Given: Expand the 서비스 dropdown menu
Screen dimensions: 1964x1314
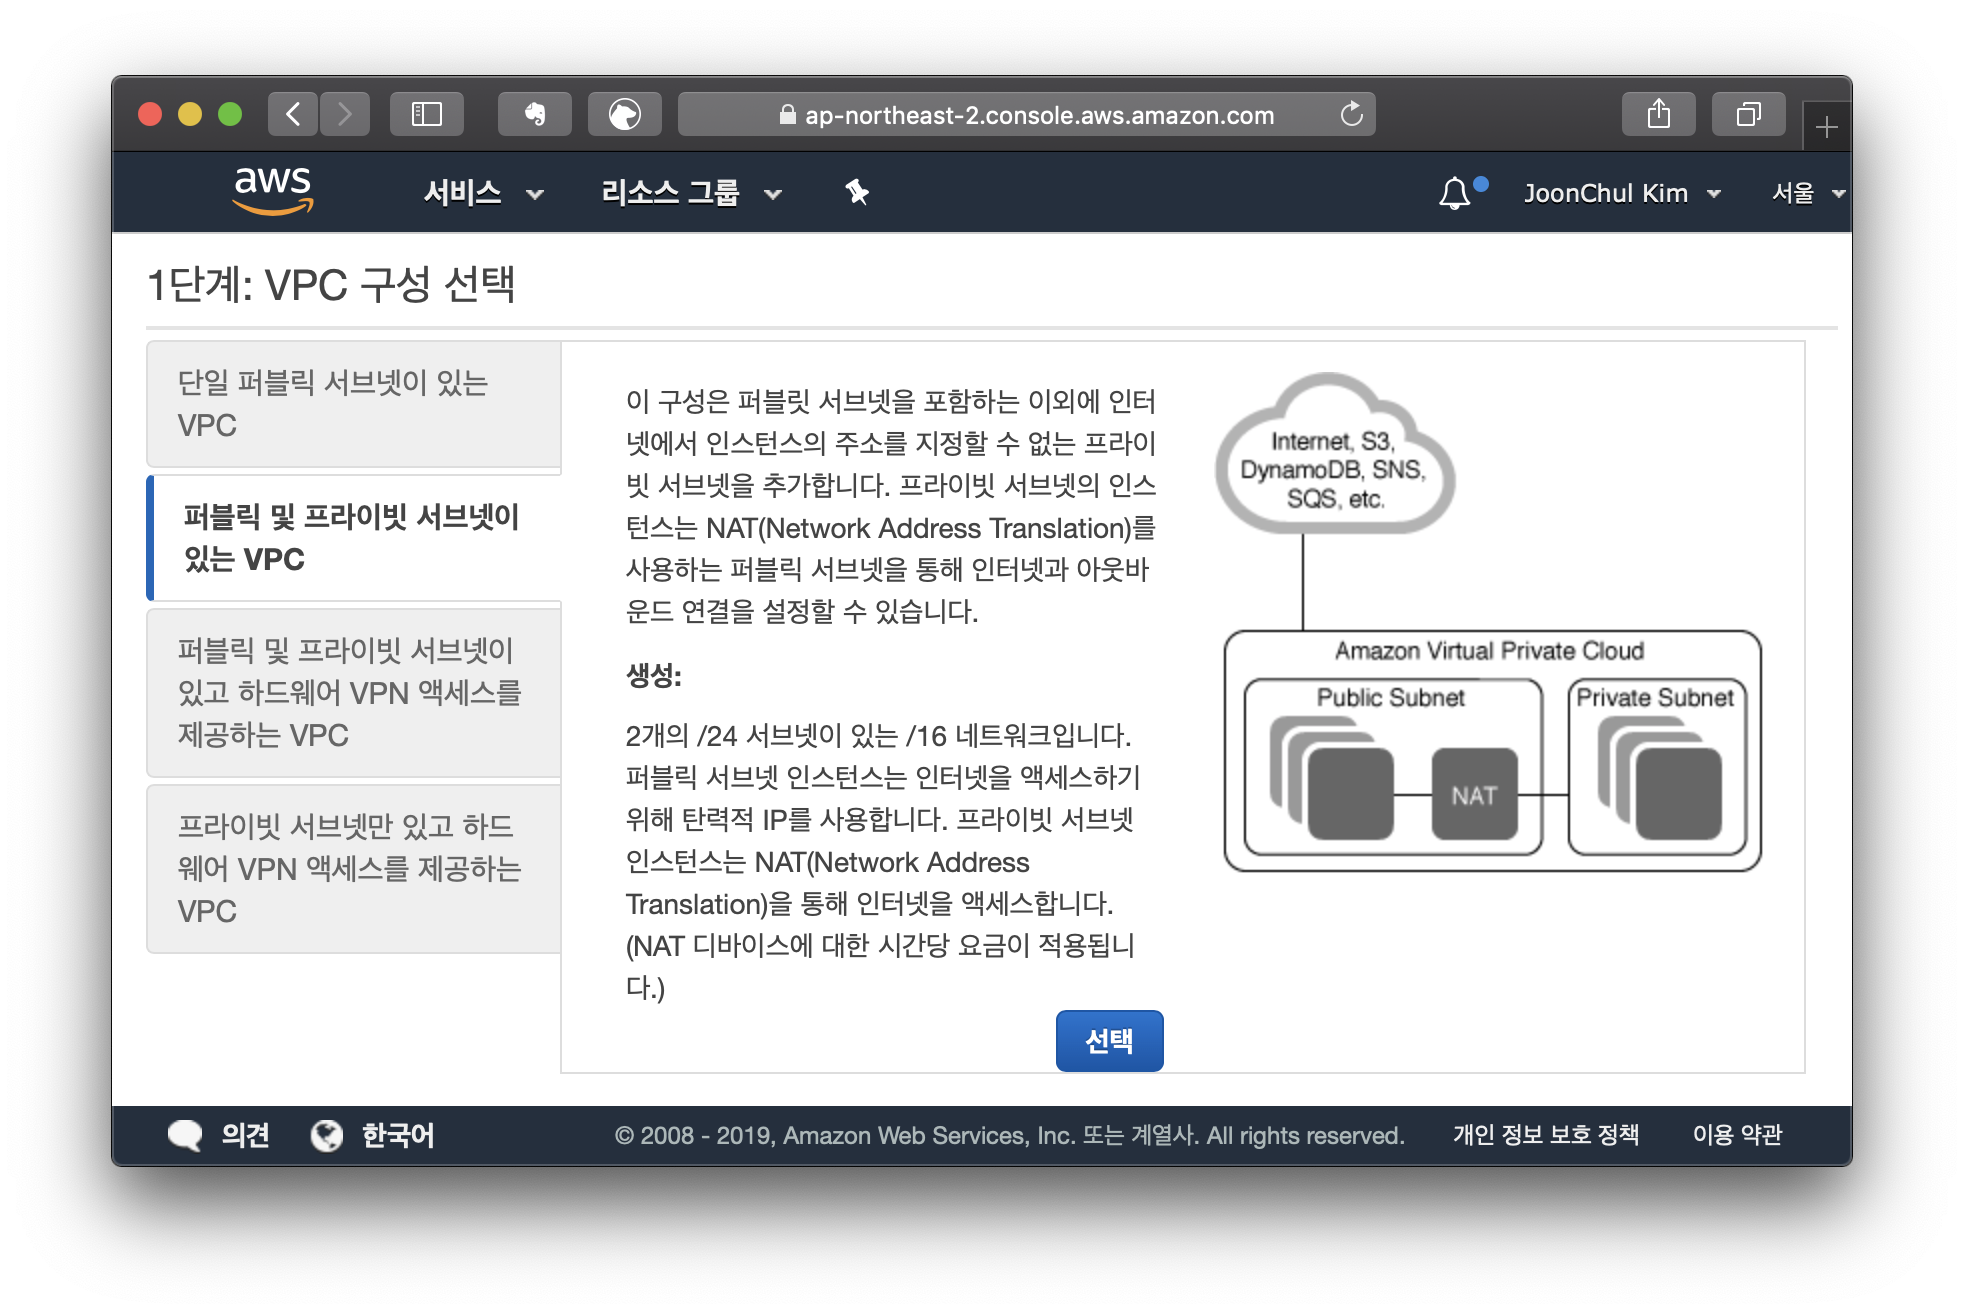Looking at the screenshot, I should pos(483,193).
